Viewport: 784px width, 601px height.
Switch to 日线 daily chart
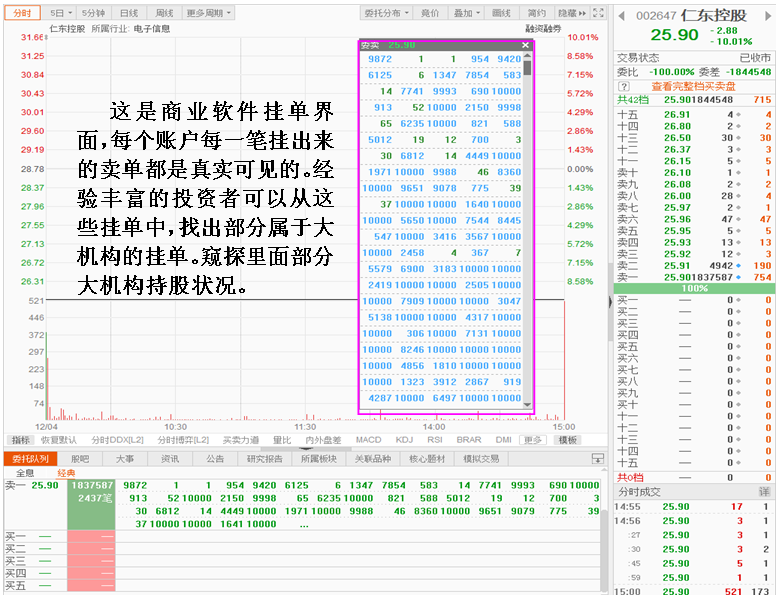coord(129,13)
